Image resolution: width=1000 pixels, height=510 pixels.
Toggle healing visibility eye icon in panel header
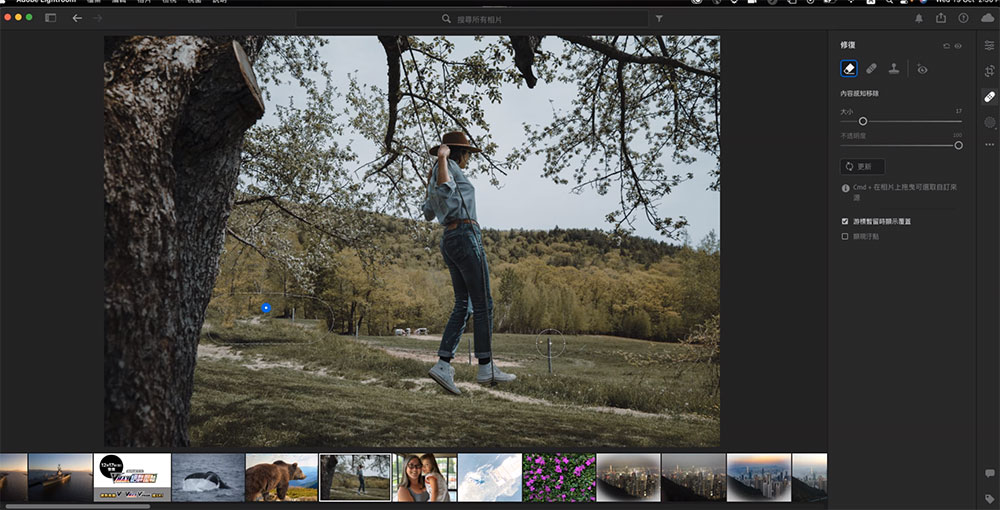point(958,46)
